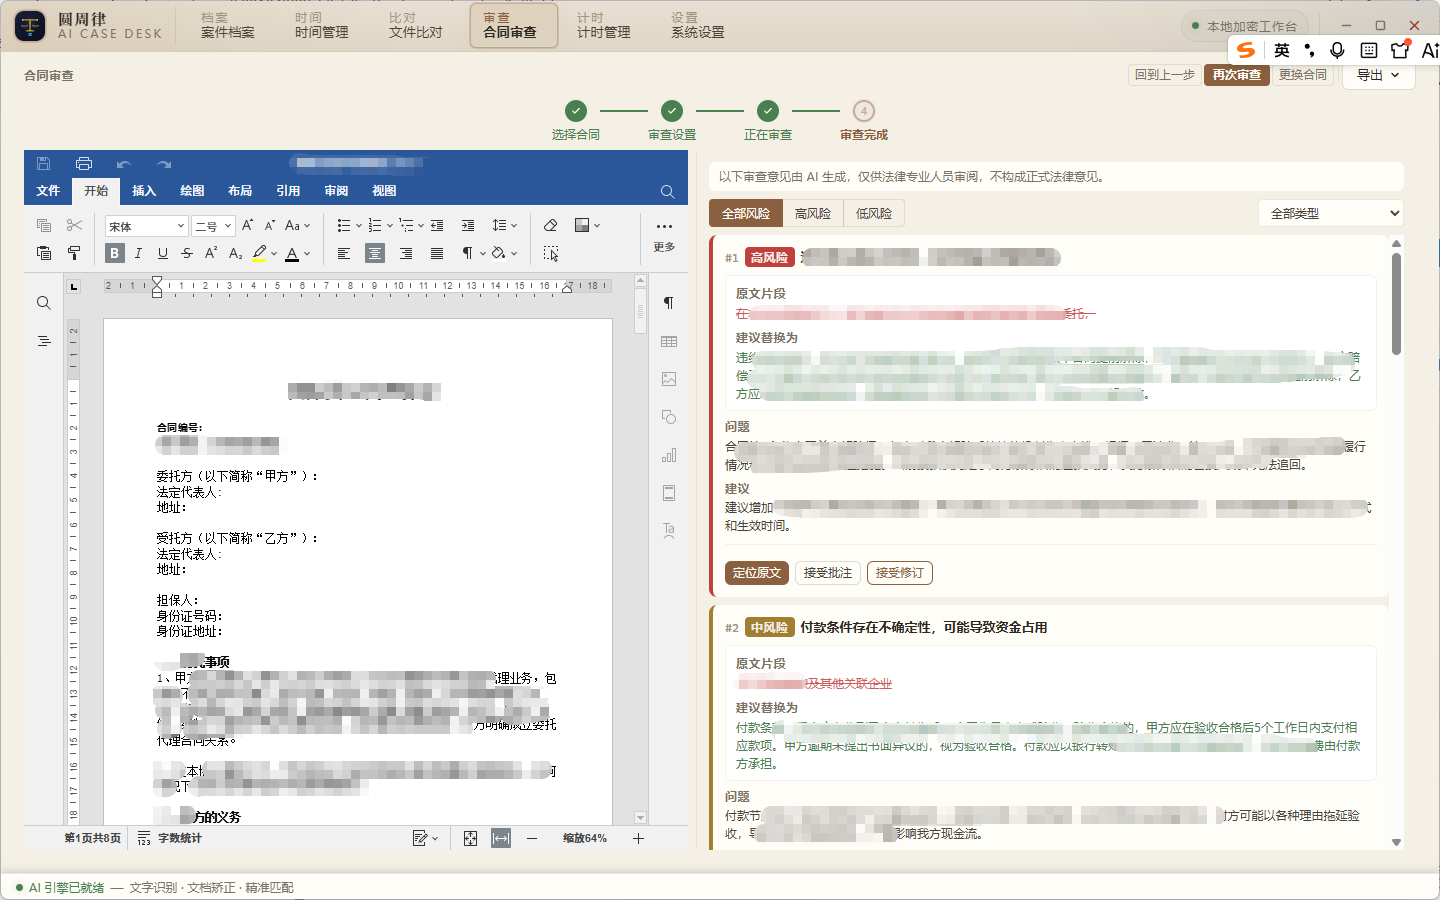Open the 审阅 ribbon tab
Screen dimensions: 1440x900
(336, 191)
